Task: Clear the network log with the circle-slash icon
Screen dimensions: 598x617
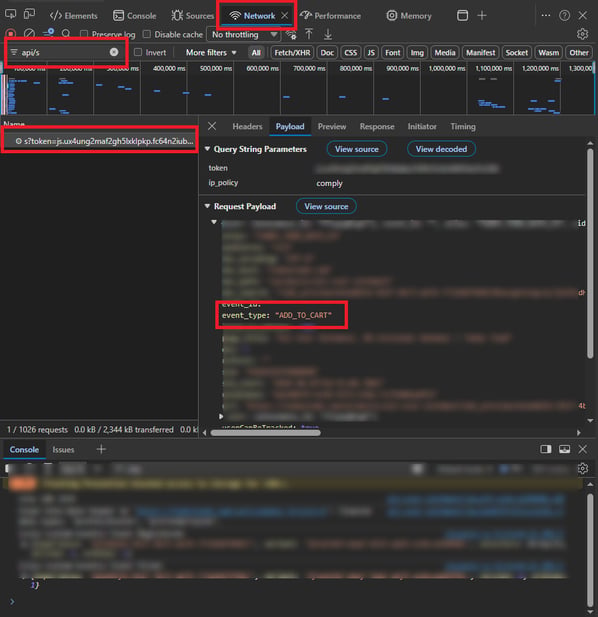Action: (29, 34)
